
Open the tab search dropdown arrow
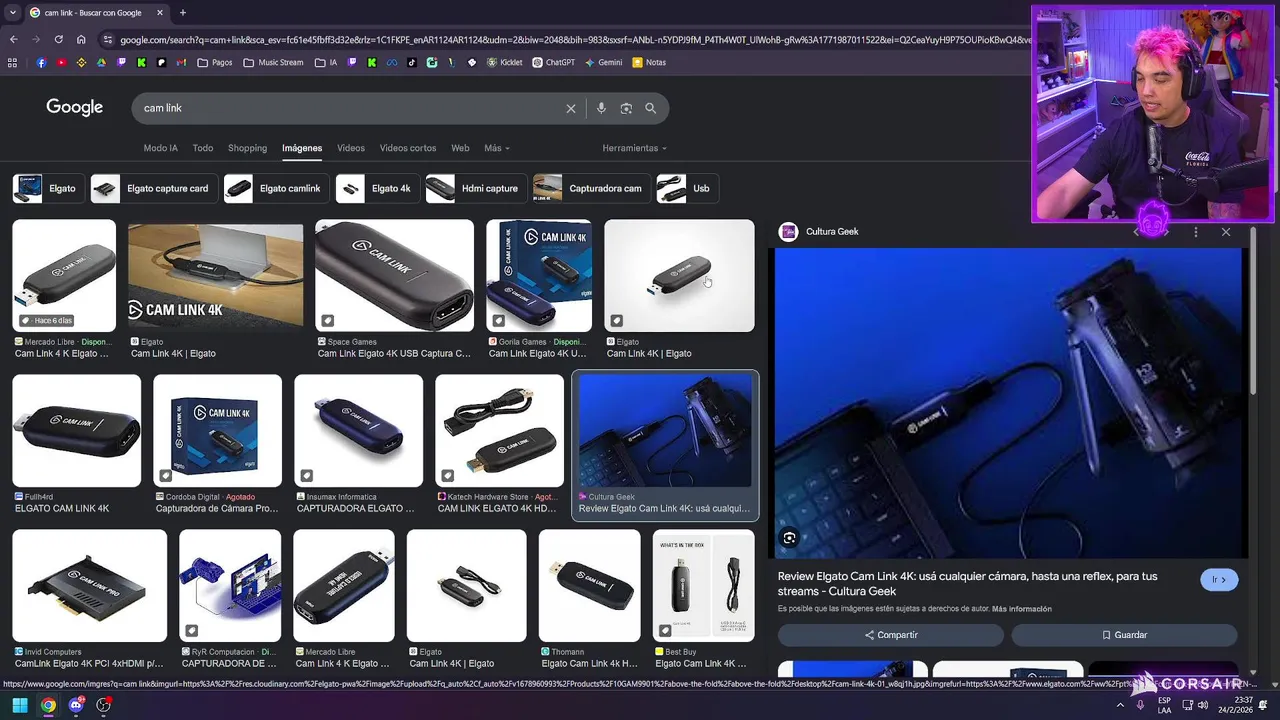tap(12, 13)
